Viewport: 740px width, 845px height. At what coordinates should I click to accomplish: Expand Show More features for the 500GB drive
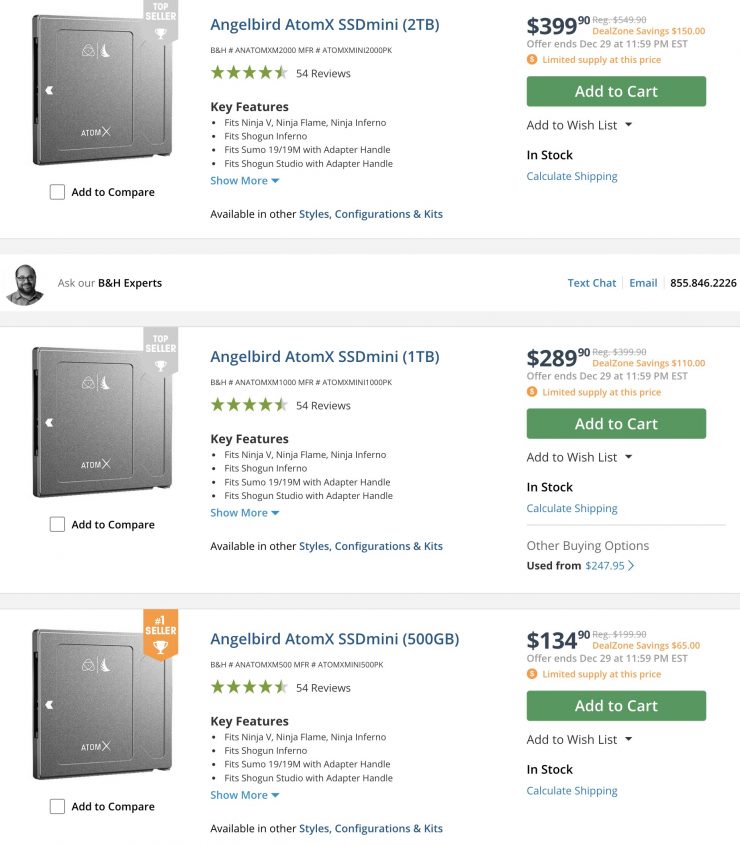pyautogui.click(x=244, y=795)
